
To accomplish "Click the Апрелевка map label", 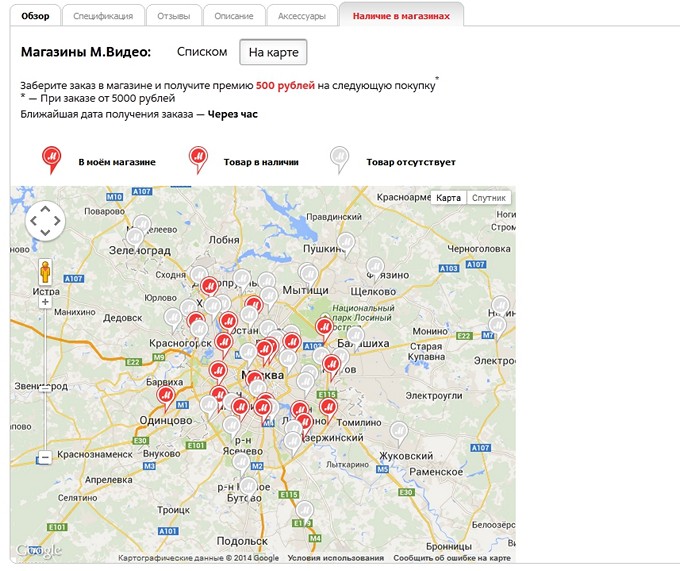I will coord(108,480).
